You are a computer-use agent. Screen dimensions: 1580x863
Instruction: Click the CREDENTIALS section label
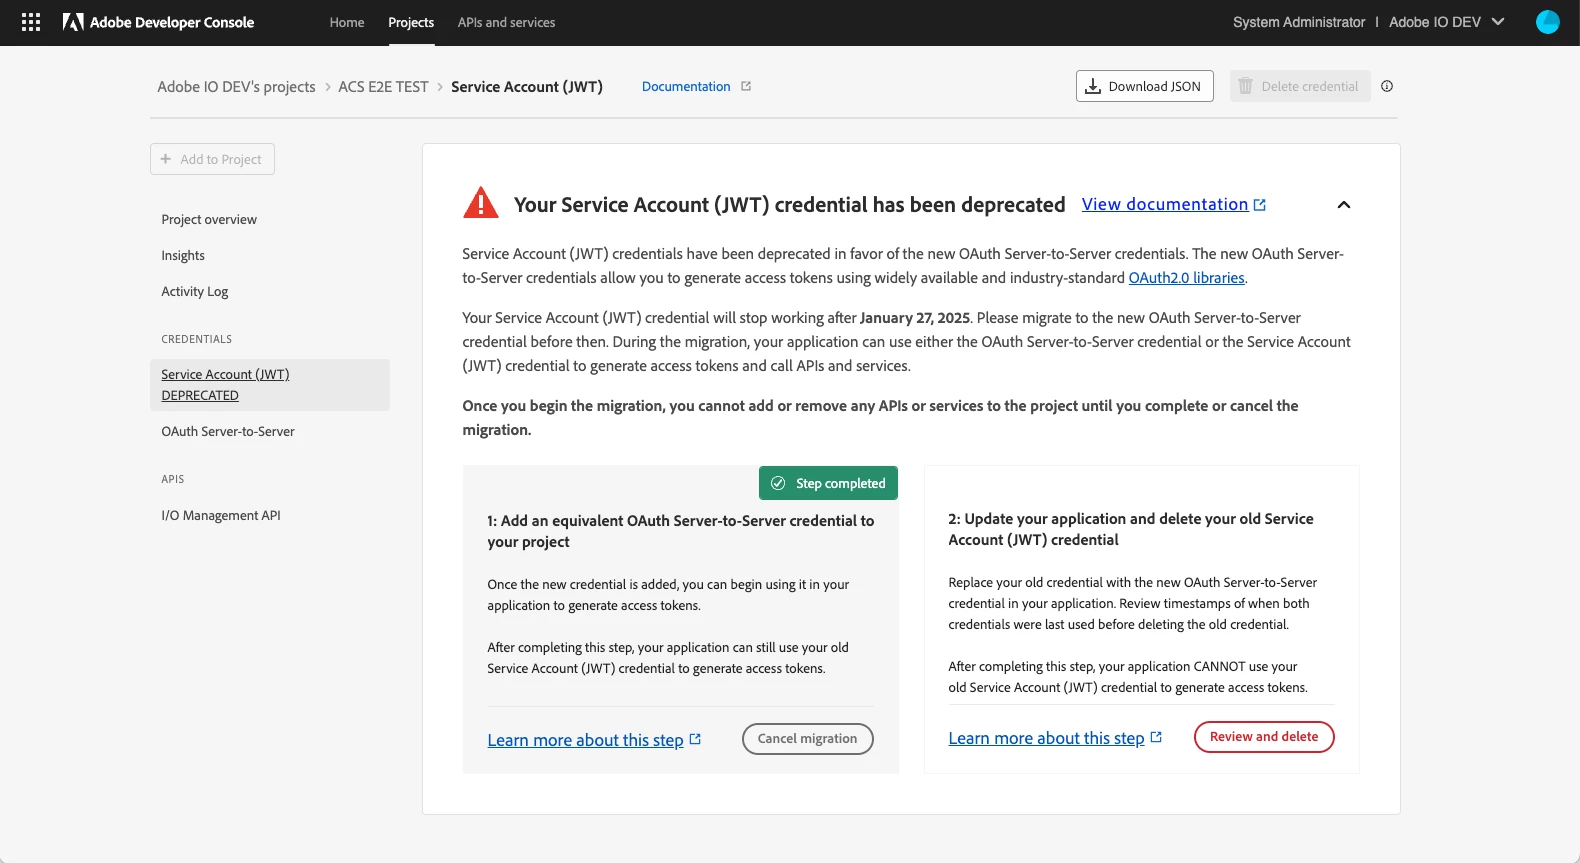(197, 339)
